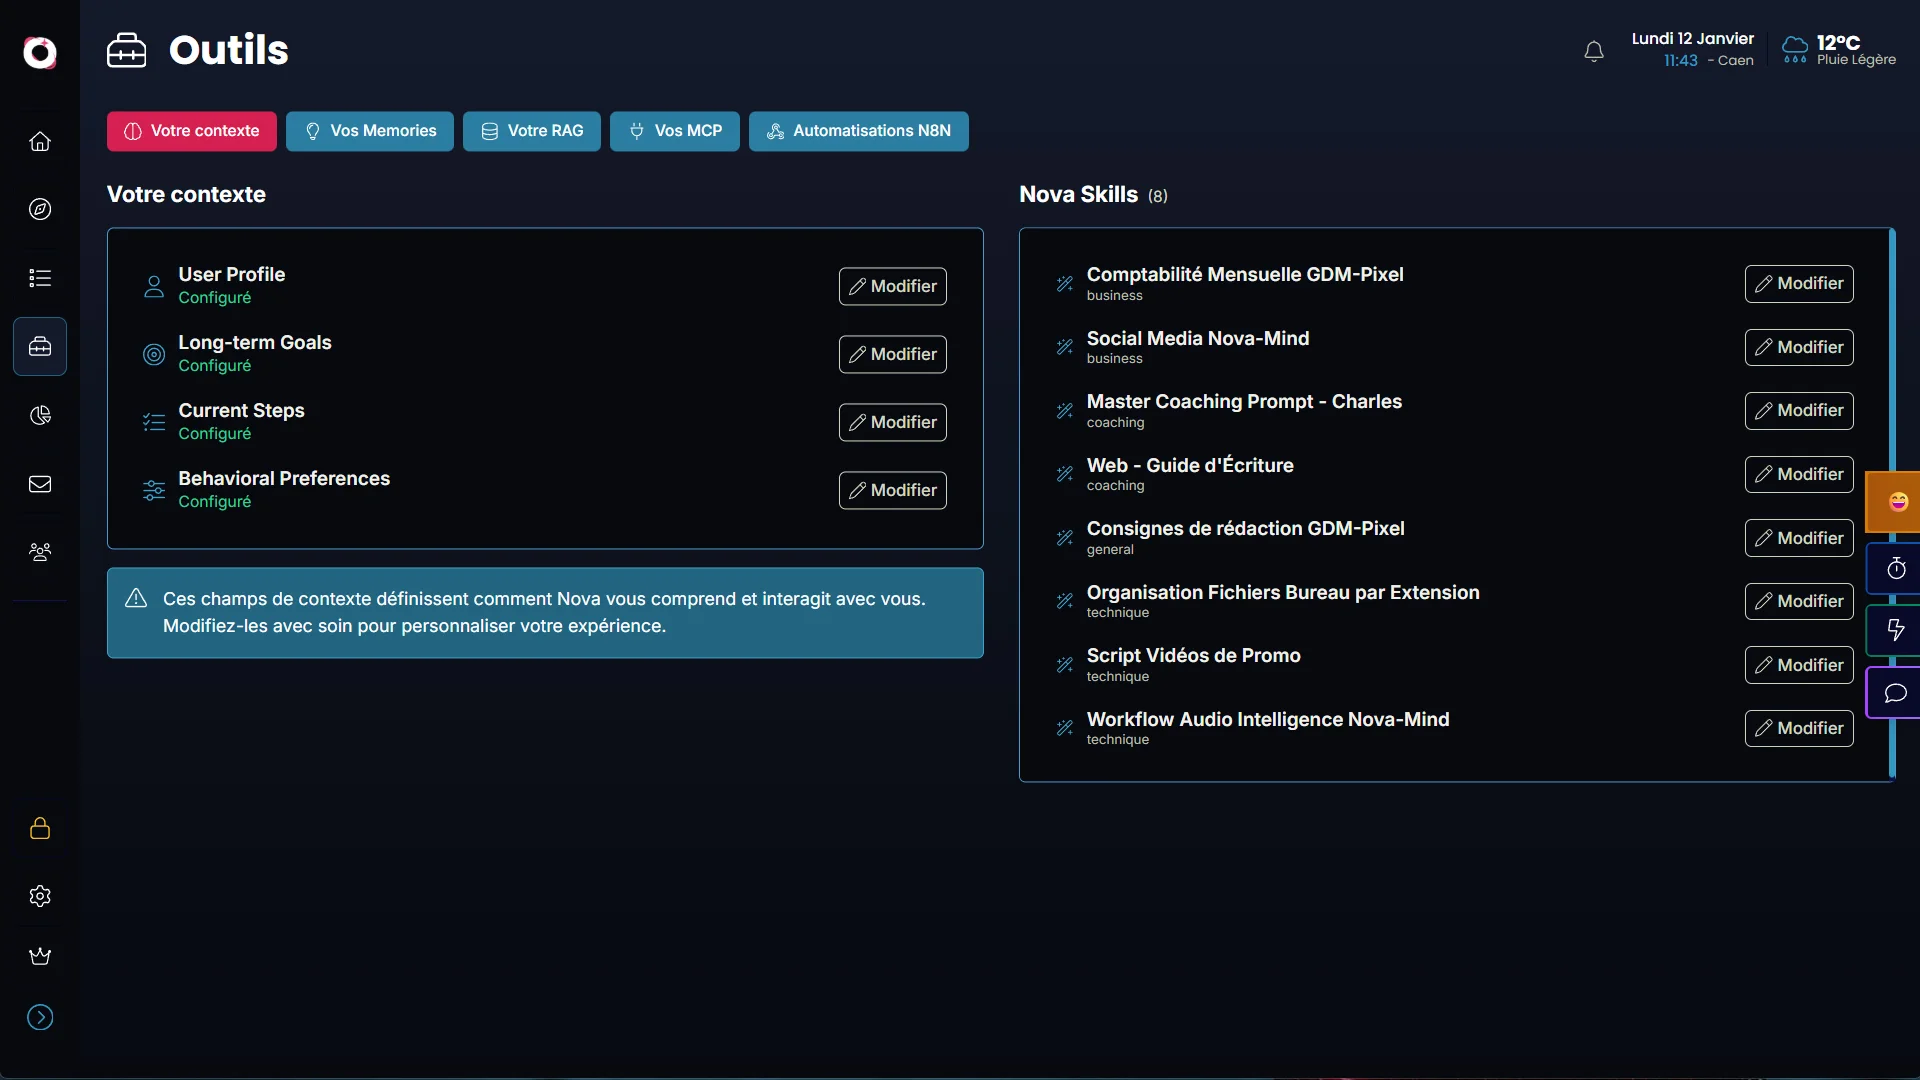Click the team members sidebar icon
The image size is (1920, 1080).
pos(40,552)
